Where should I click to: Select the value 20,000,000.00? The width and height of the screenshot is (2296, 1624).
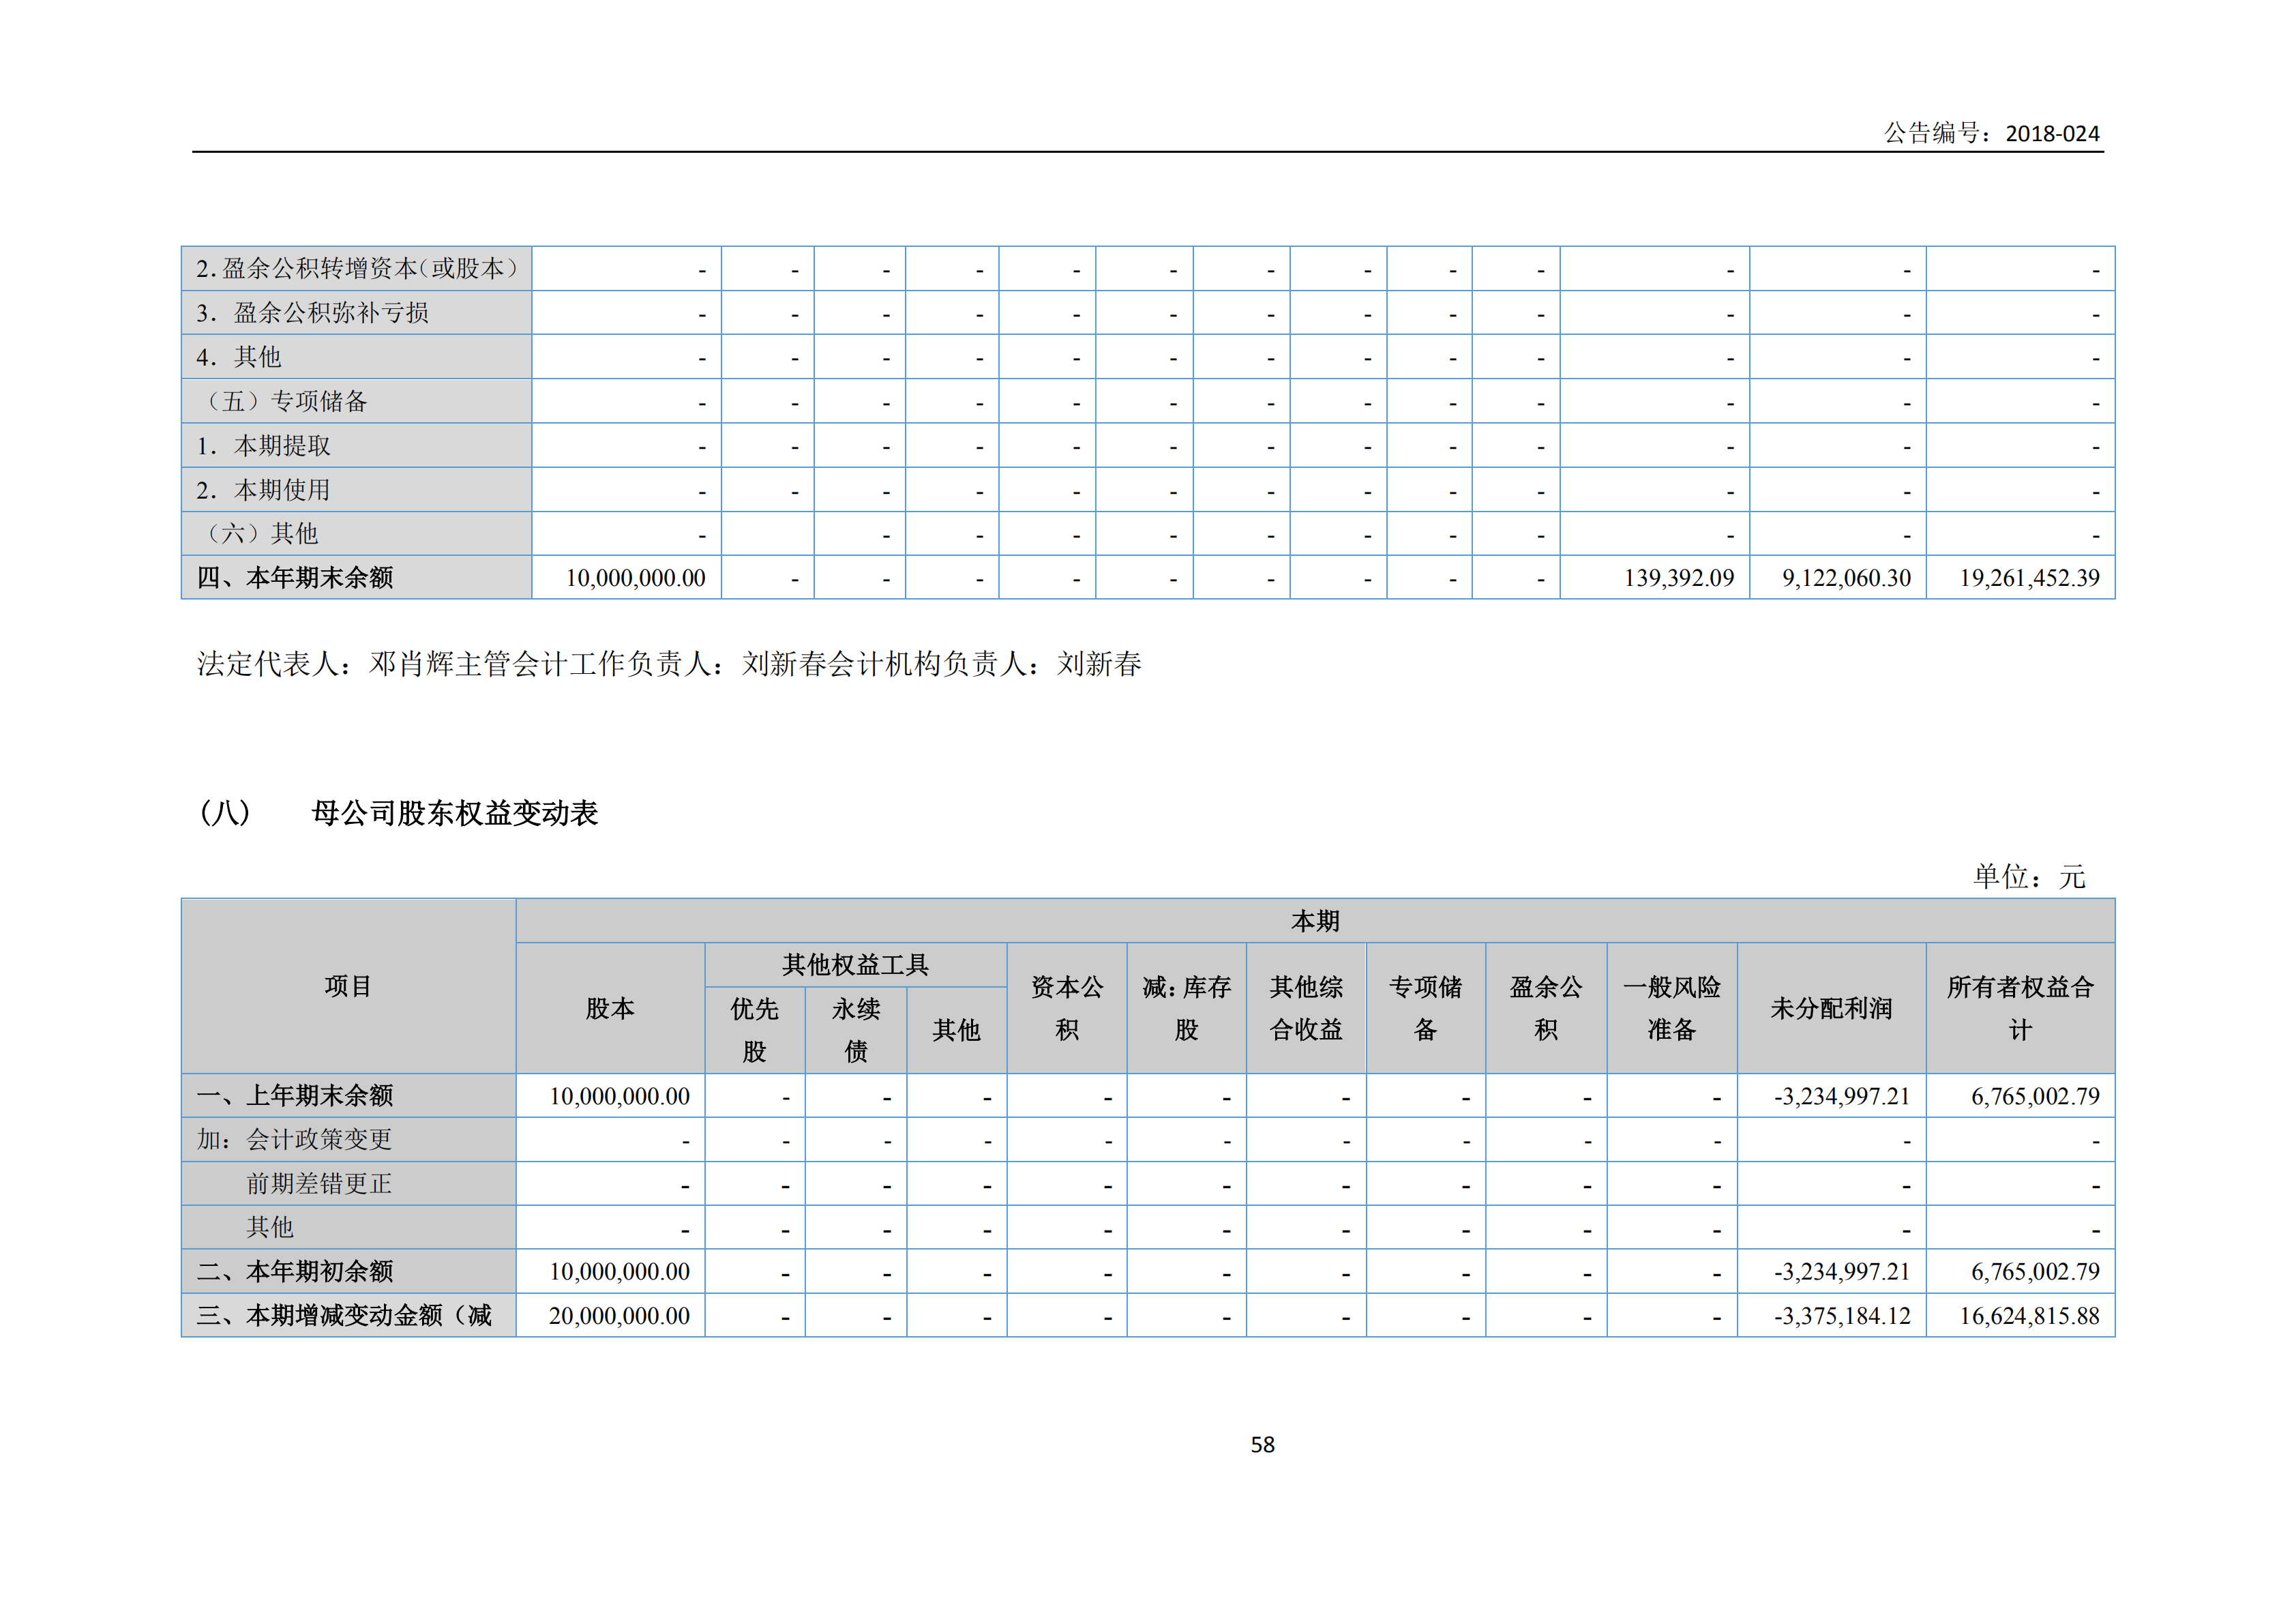click(620, 1316)
